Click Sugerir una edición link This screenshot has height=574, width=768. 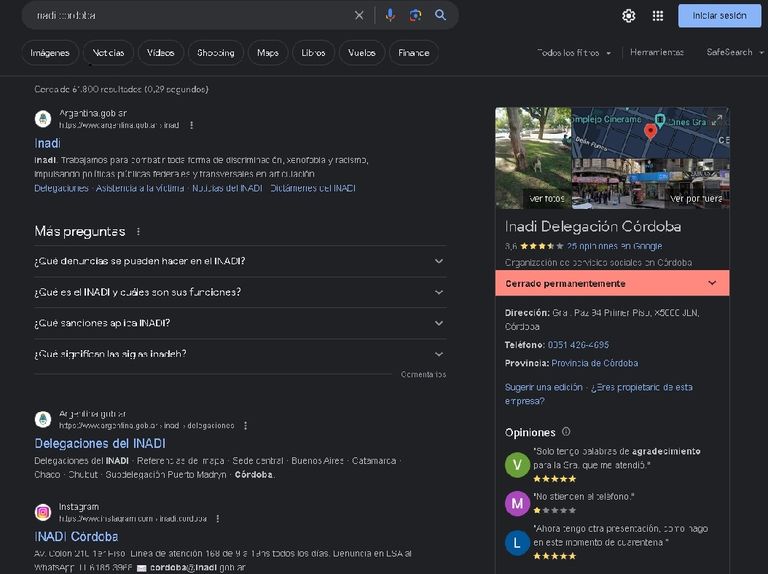click(544, 387)
